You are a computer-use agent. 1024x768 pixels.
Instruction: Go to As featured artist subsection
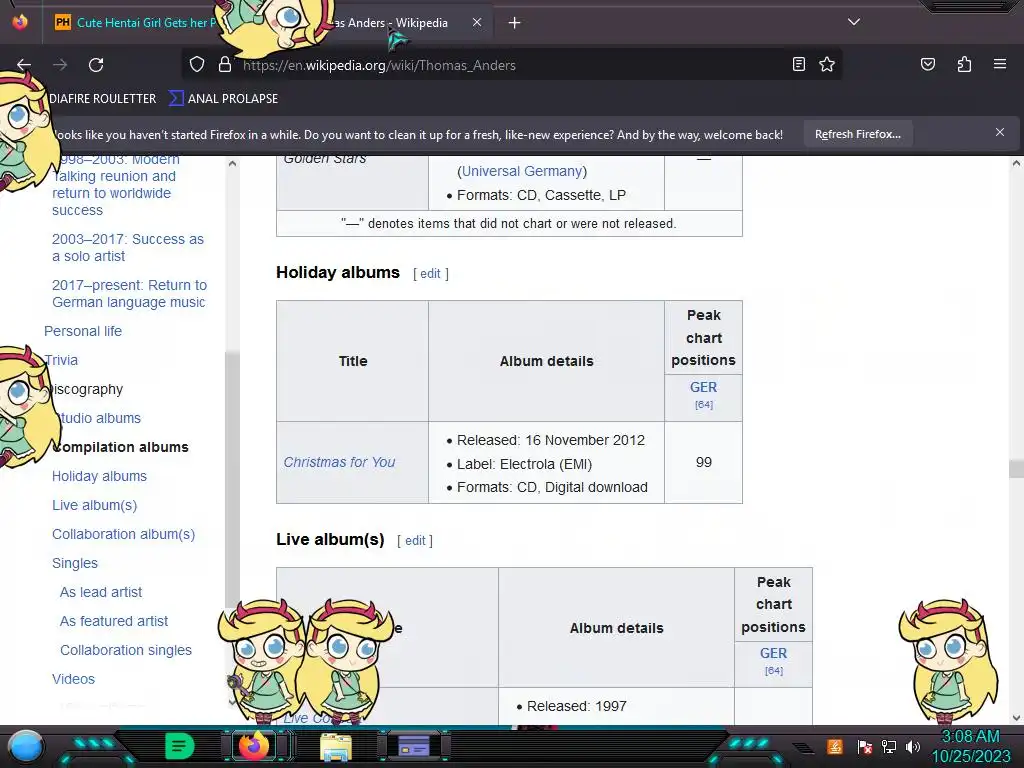coord(114,621)
